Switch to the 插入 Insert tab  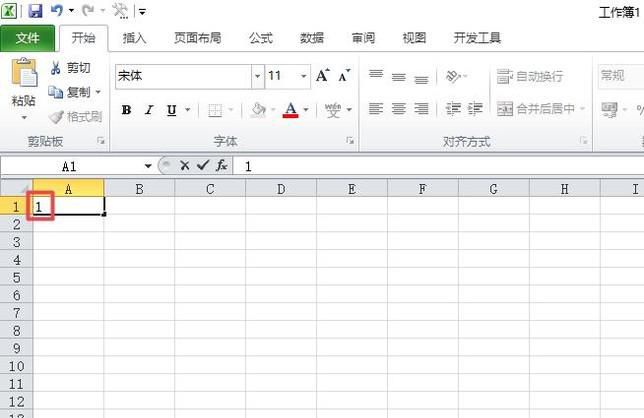point(134,38)
